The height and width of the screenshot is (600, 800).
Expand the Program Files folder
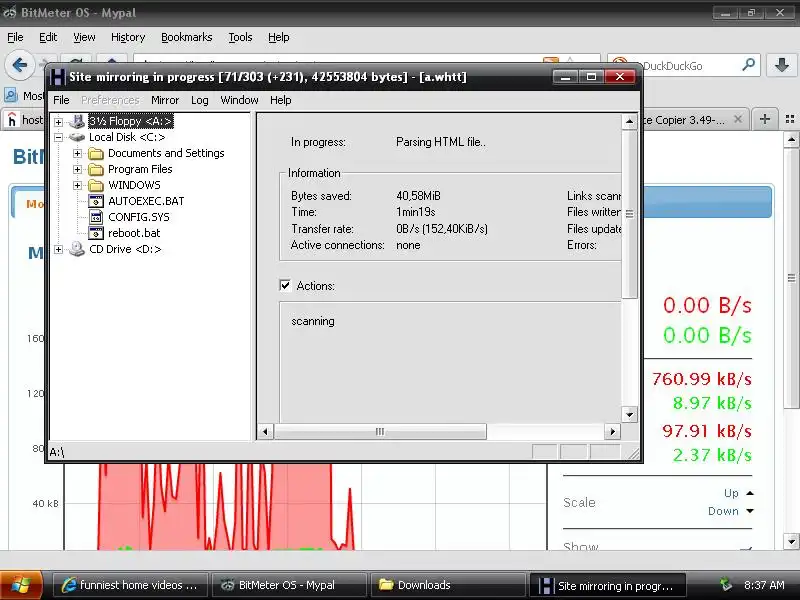tap(78, 169)
